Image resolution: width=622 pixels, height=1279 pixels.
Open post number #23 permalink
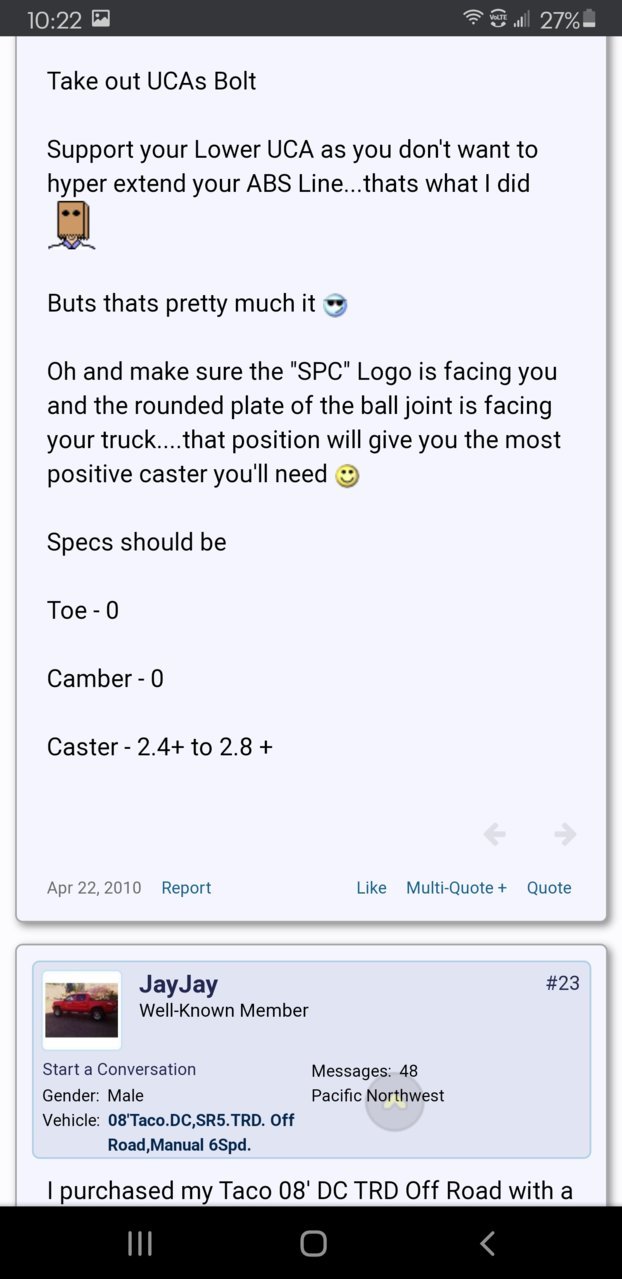point(563,983)
